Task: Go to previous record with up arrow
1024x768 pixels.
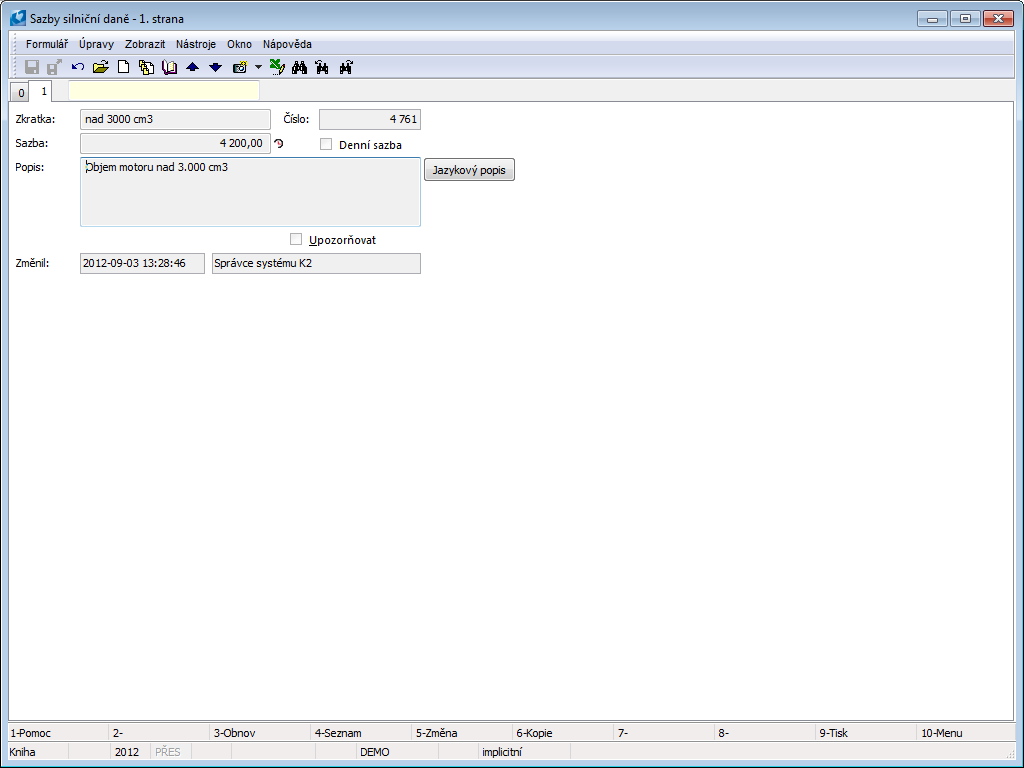Action: pyautogui.click(x=193, y=67)
